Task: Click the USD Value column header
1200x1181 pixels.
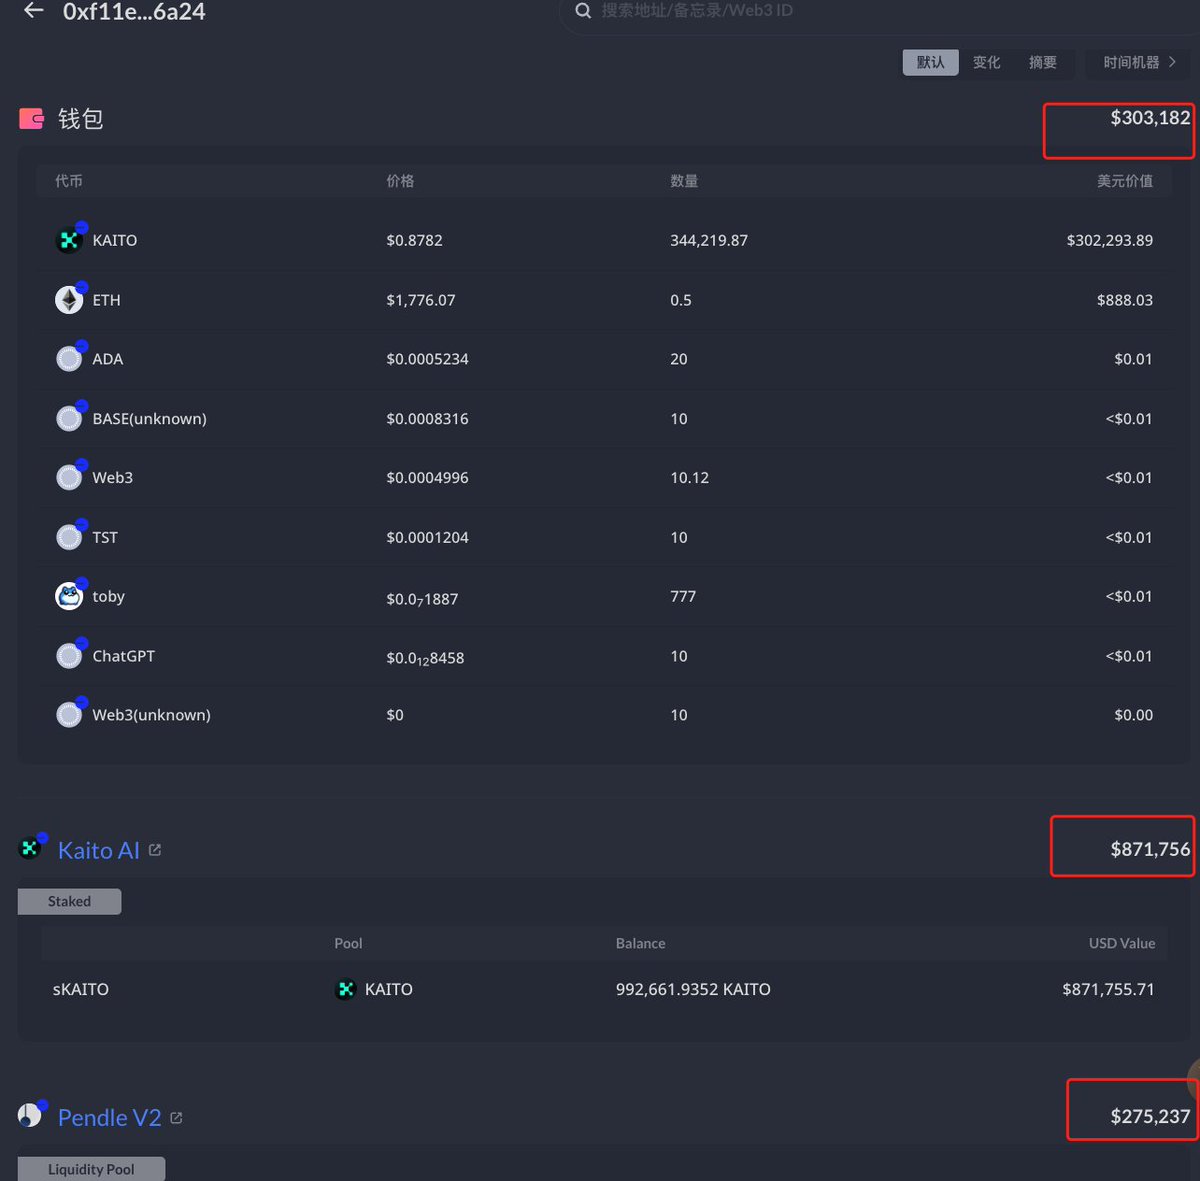Action: pos(1122,943)
